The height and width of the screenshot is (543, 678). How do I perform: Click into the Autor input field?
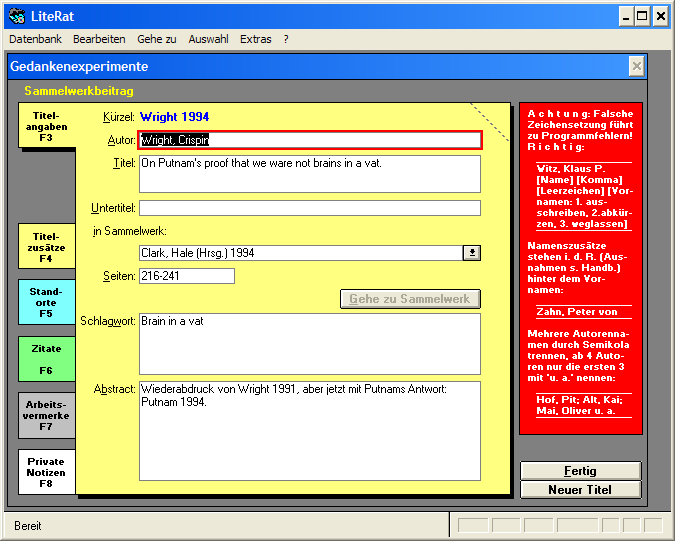(x=310, y=140)
